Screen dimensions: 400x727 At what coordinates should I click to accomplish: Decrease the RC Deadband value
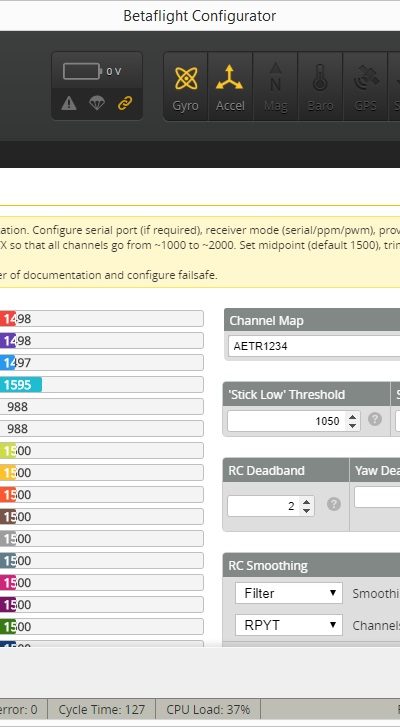click(306, 510)
